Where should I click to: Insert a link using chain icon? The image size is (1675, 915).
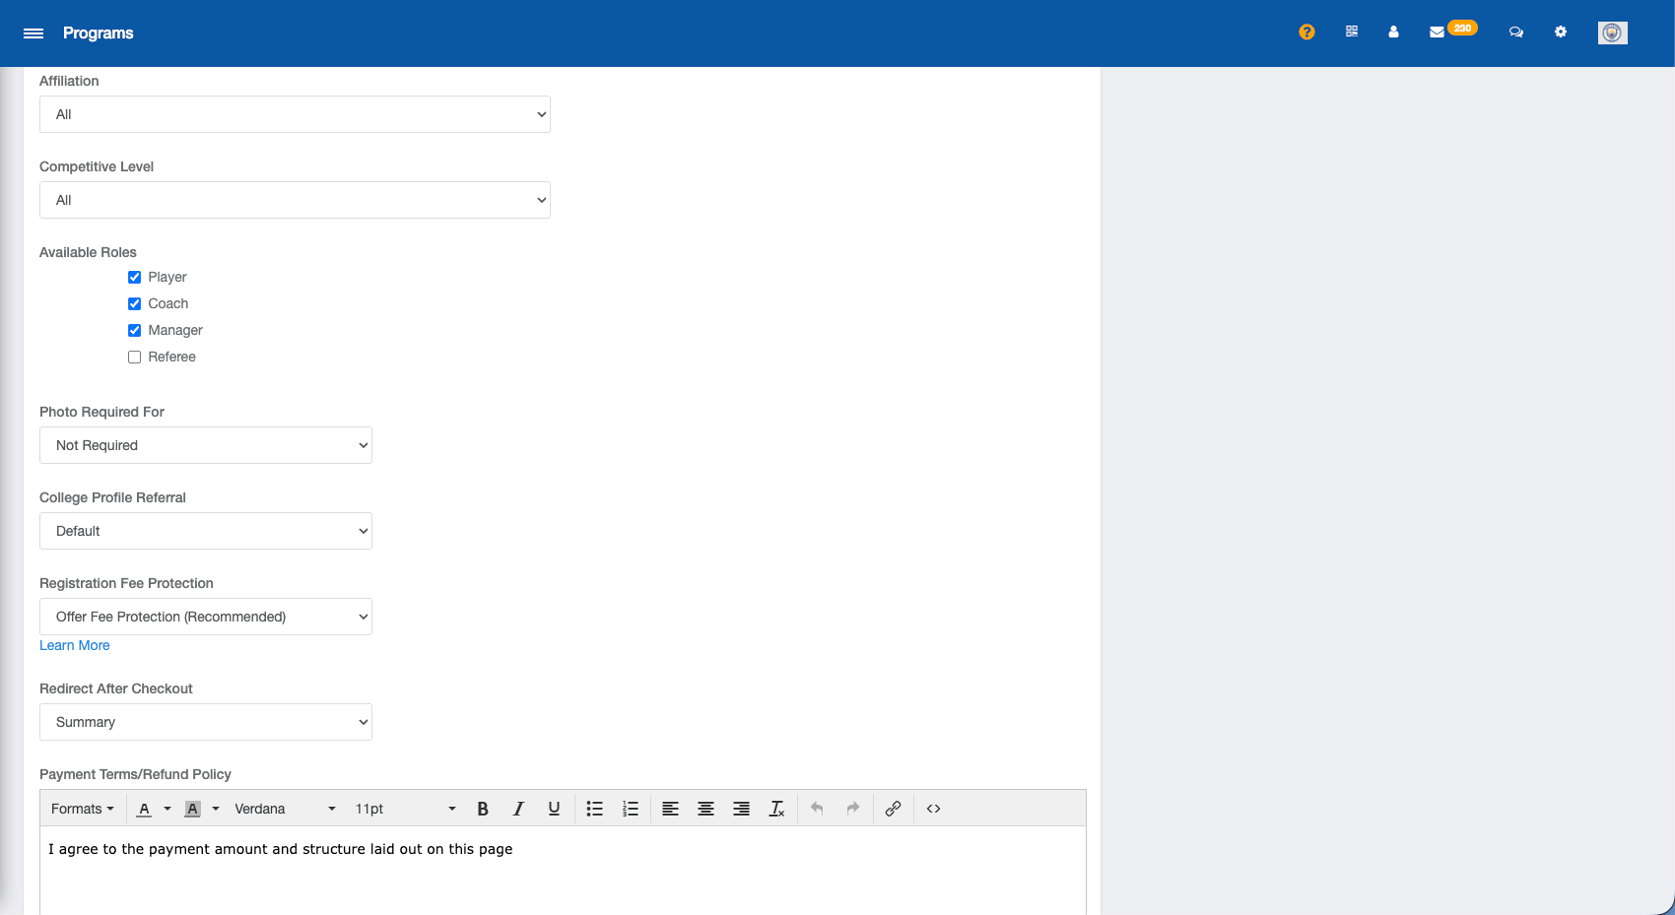point(893,809)
